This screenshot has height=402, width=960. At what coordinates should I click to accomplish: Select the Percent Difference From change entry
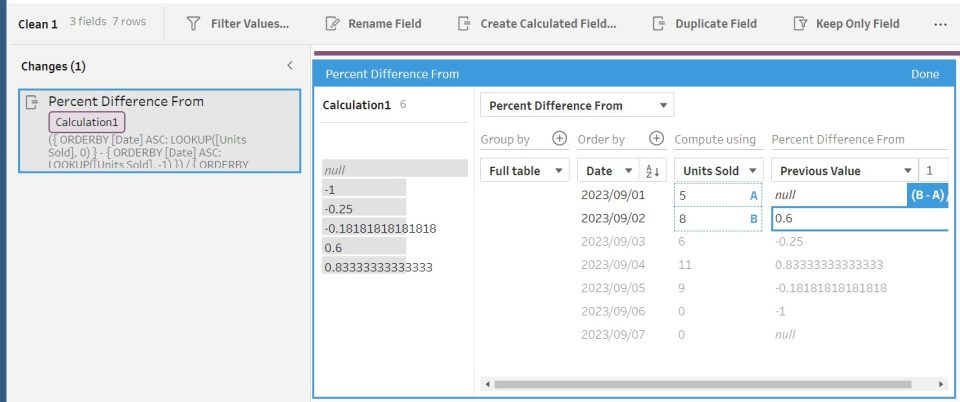tap(159, 131)
